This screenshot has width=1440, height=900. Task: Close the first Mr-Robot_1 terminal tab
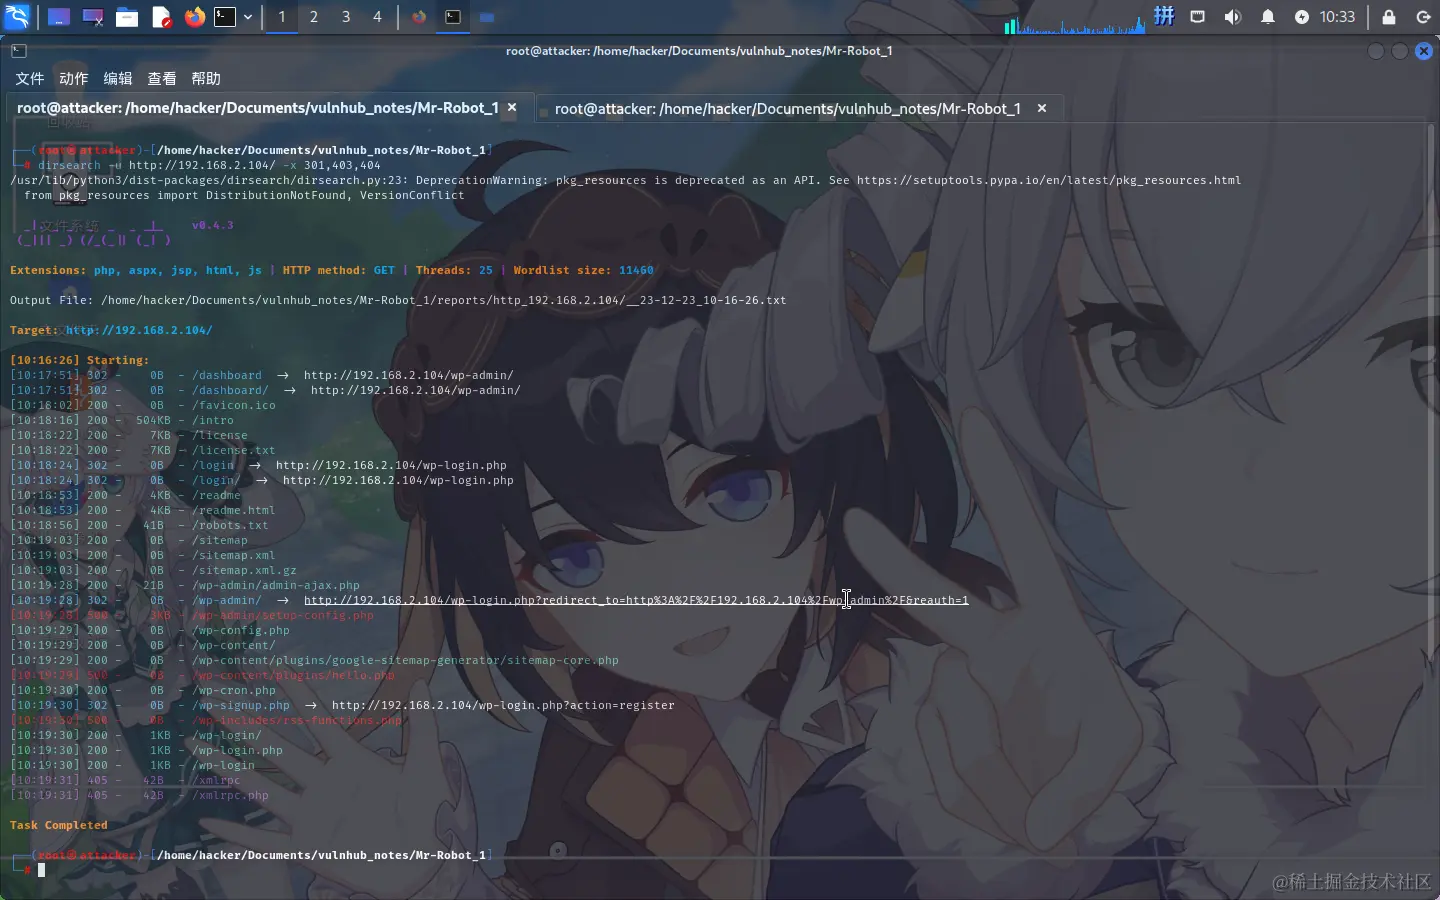[x=512, y=107]
